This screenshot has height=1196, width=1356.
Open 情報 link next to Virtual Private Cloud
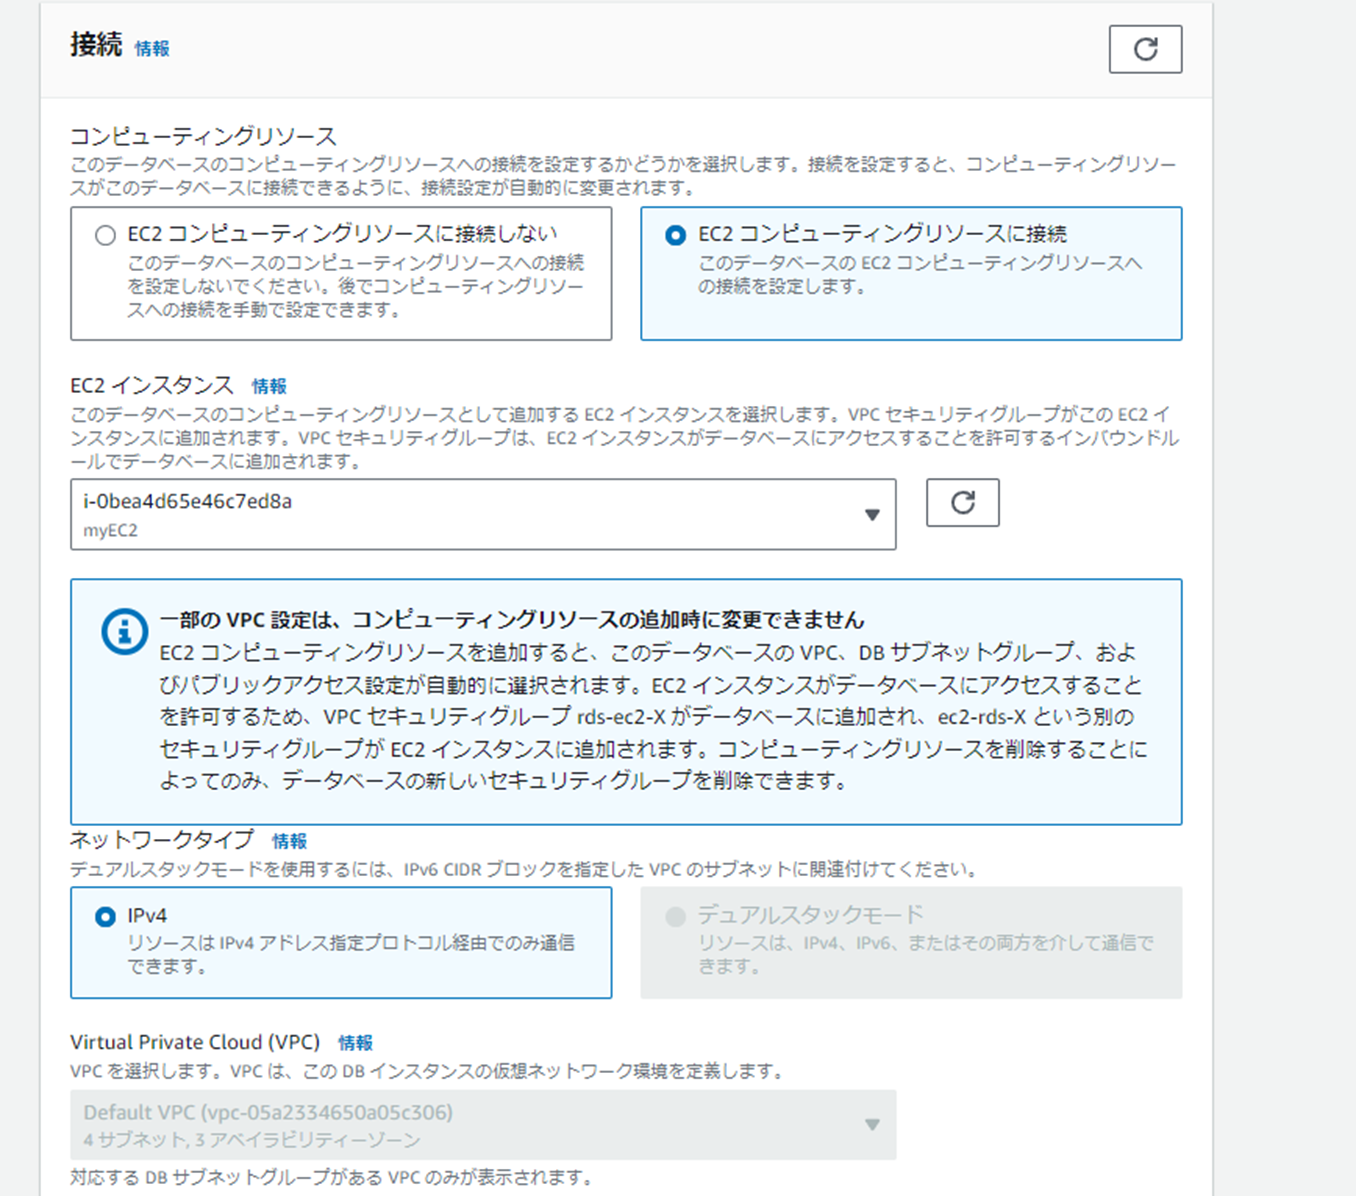click(355, 1042)
